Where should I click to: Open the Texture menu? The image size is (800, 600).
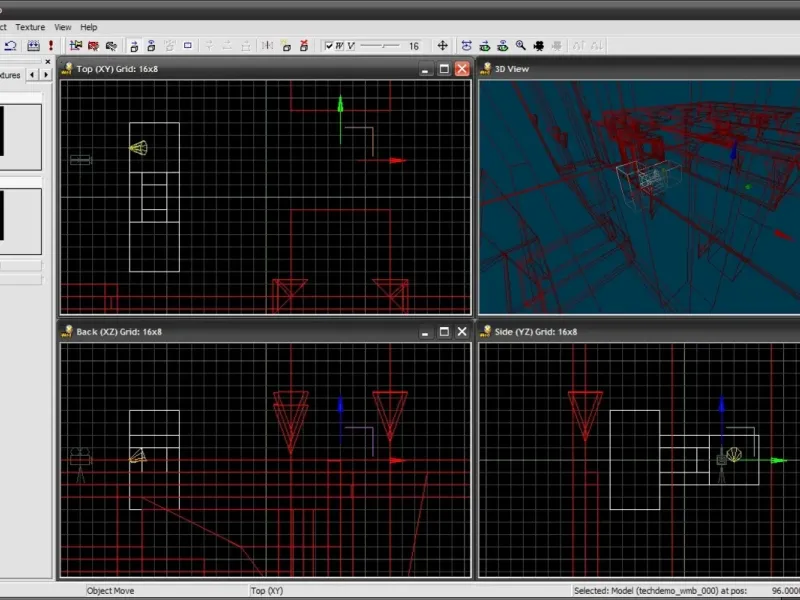[30, 27]
